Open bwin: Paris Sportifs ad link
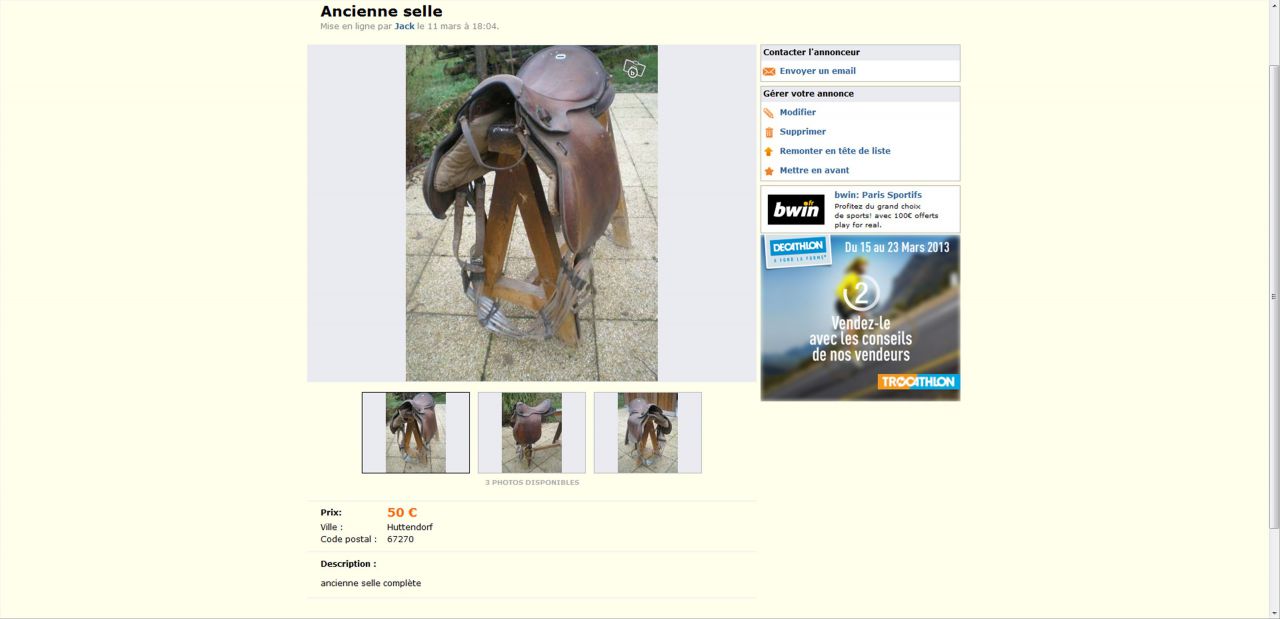The width and height of the screenshot is (1280, 619). (x=878, y=195)
